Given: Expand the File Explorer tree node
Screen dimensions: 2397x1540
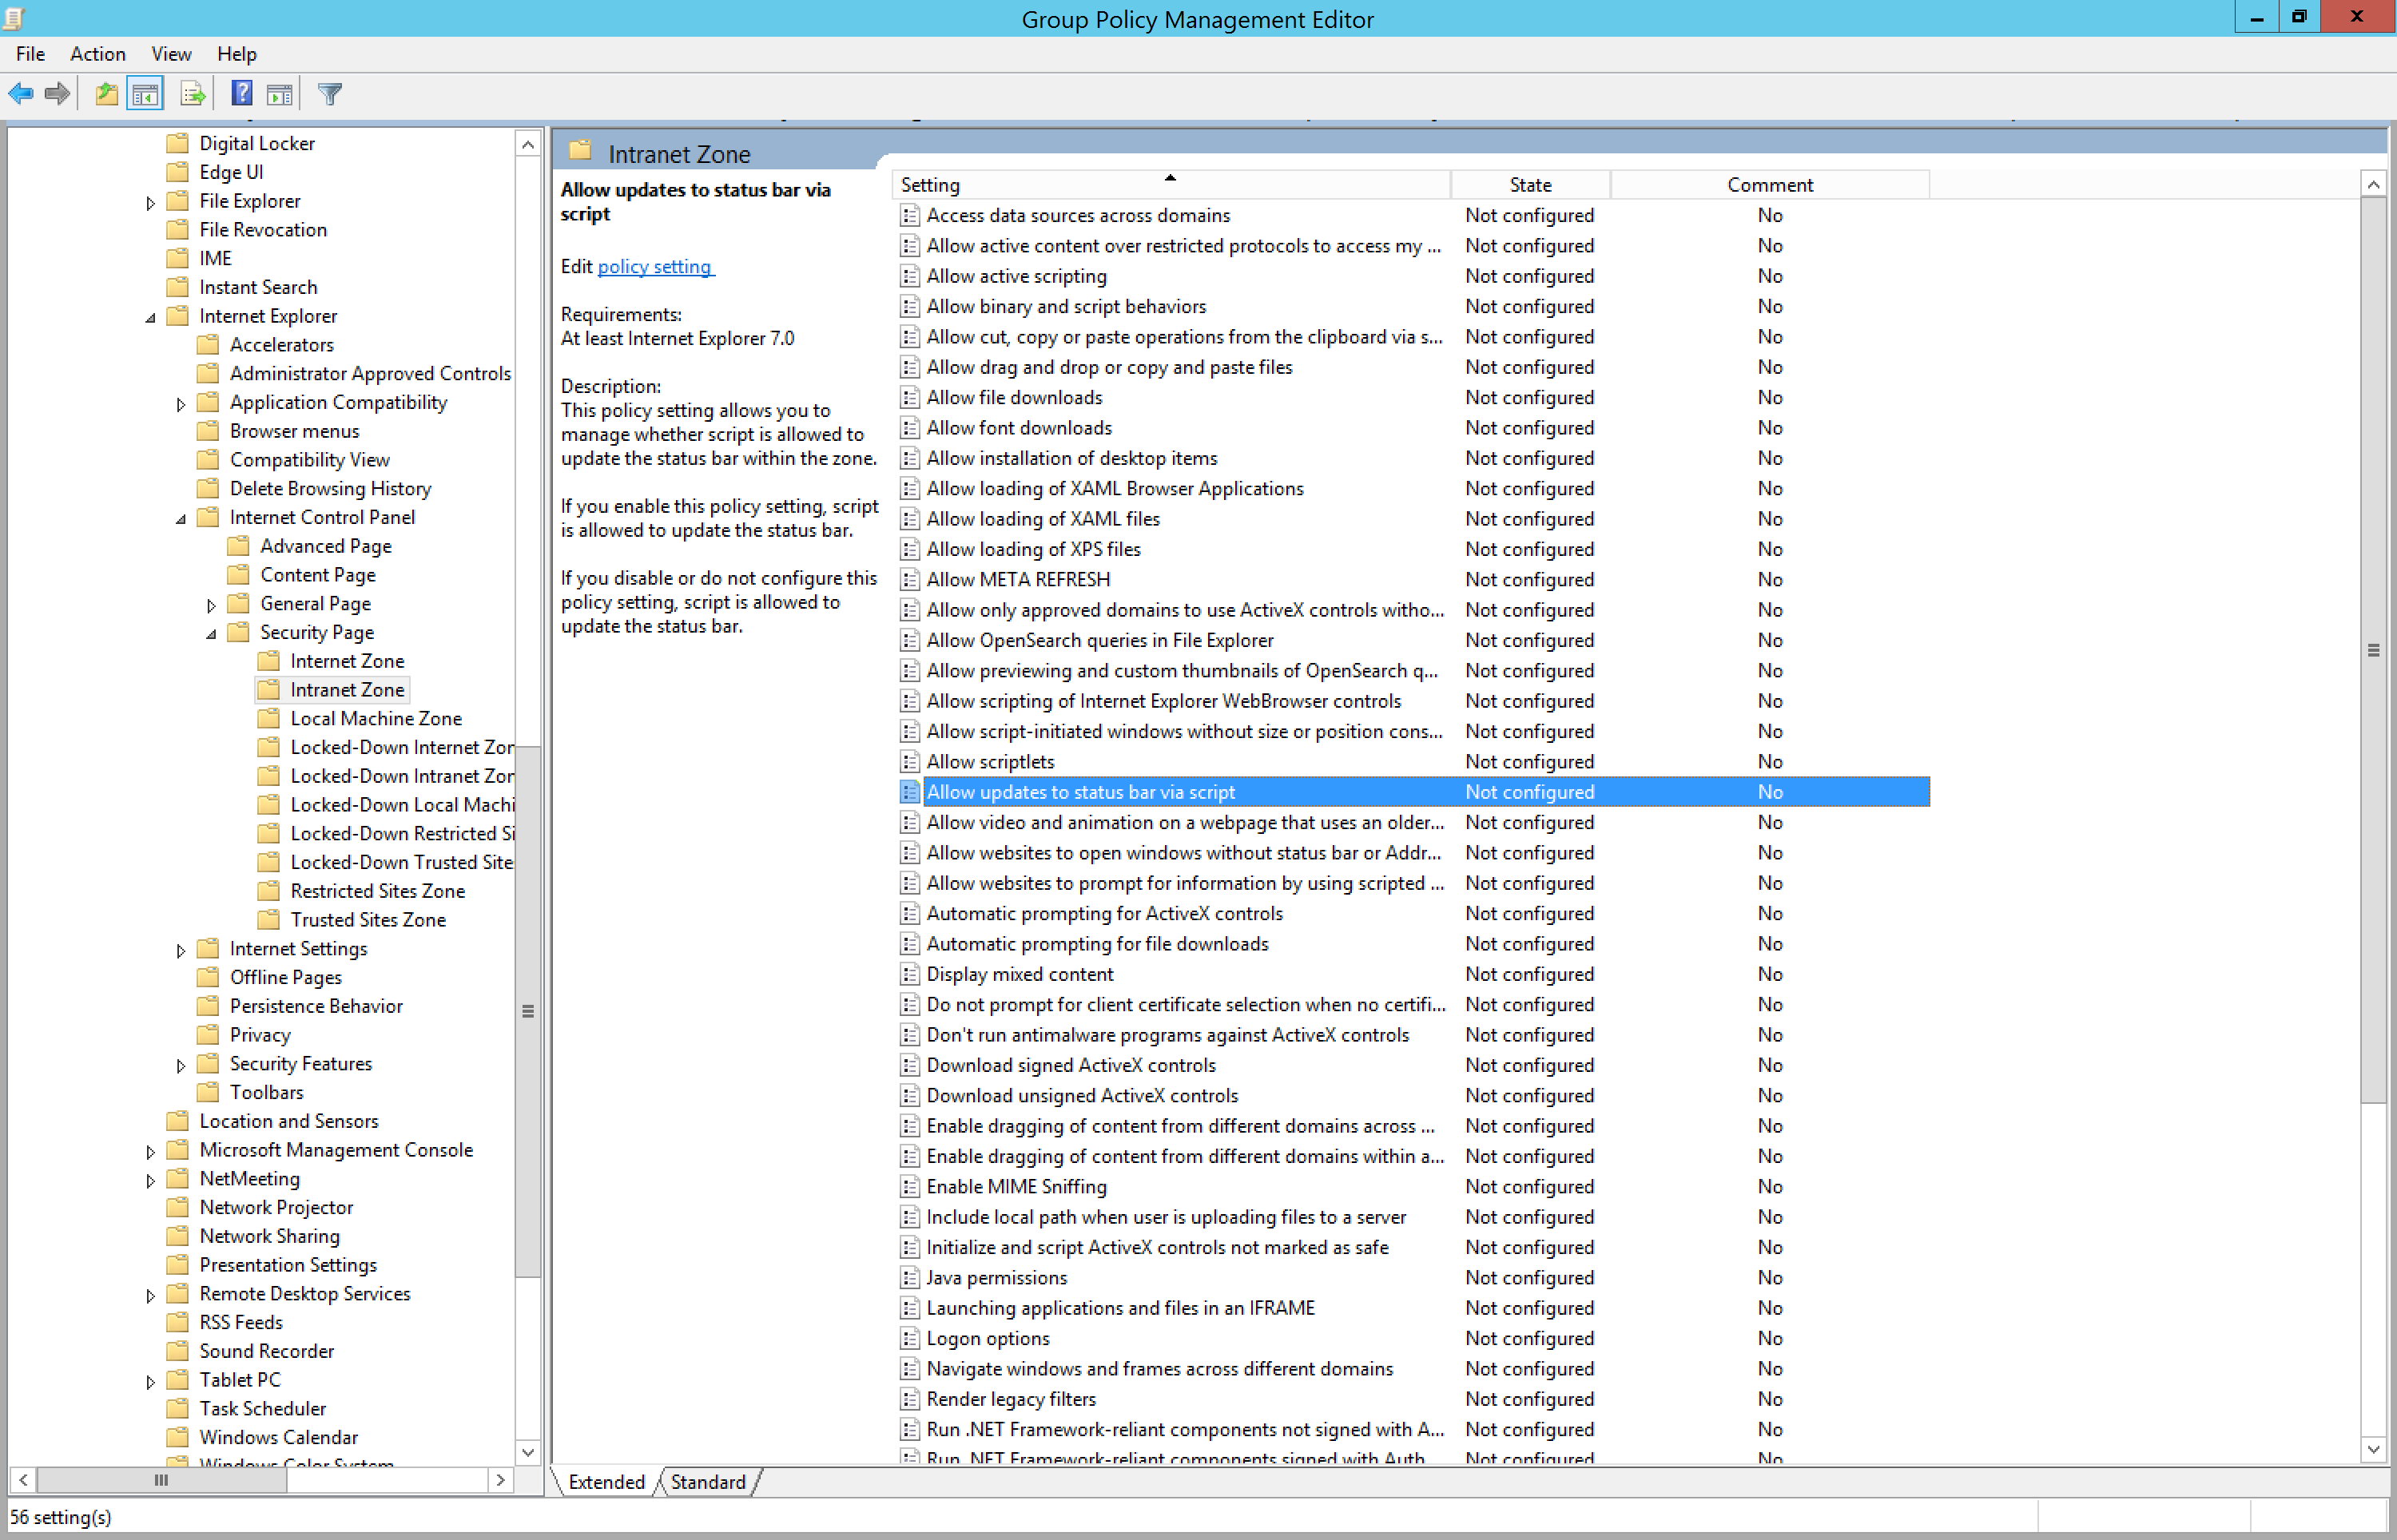Looking at the screenshot, I should [150, 202].
